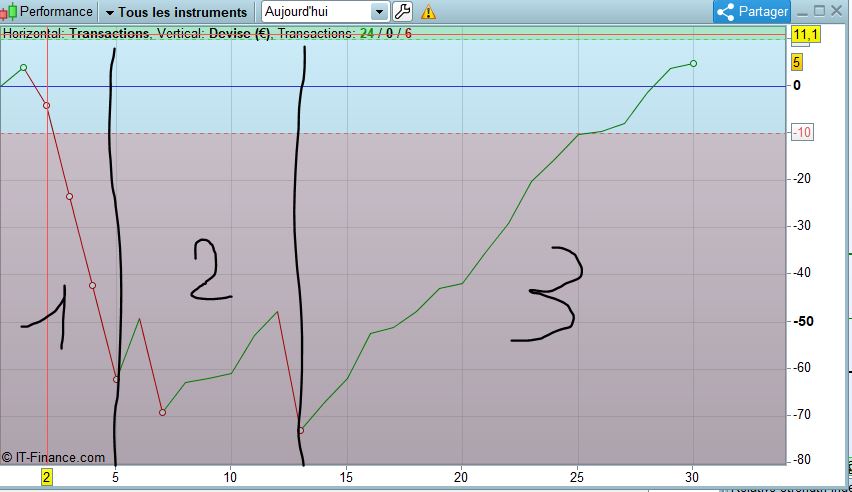Click the curve point at transaction 7
This screenshot has width=852, height=492.
162,413
